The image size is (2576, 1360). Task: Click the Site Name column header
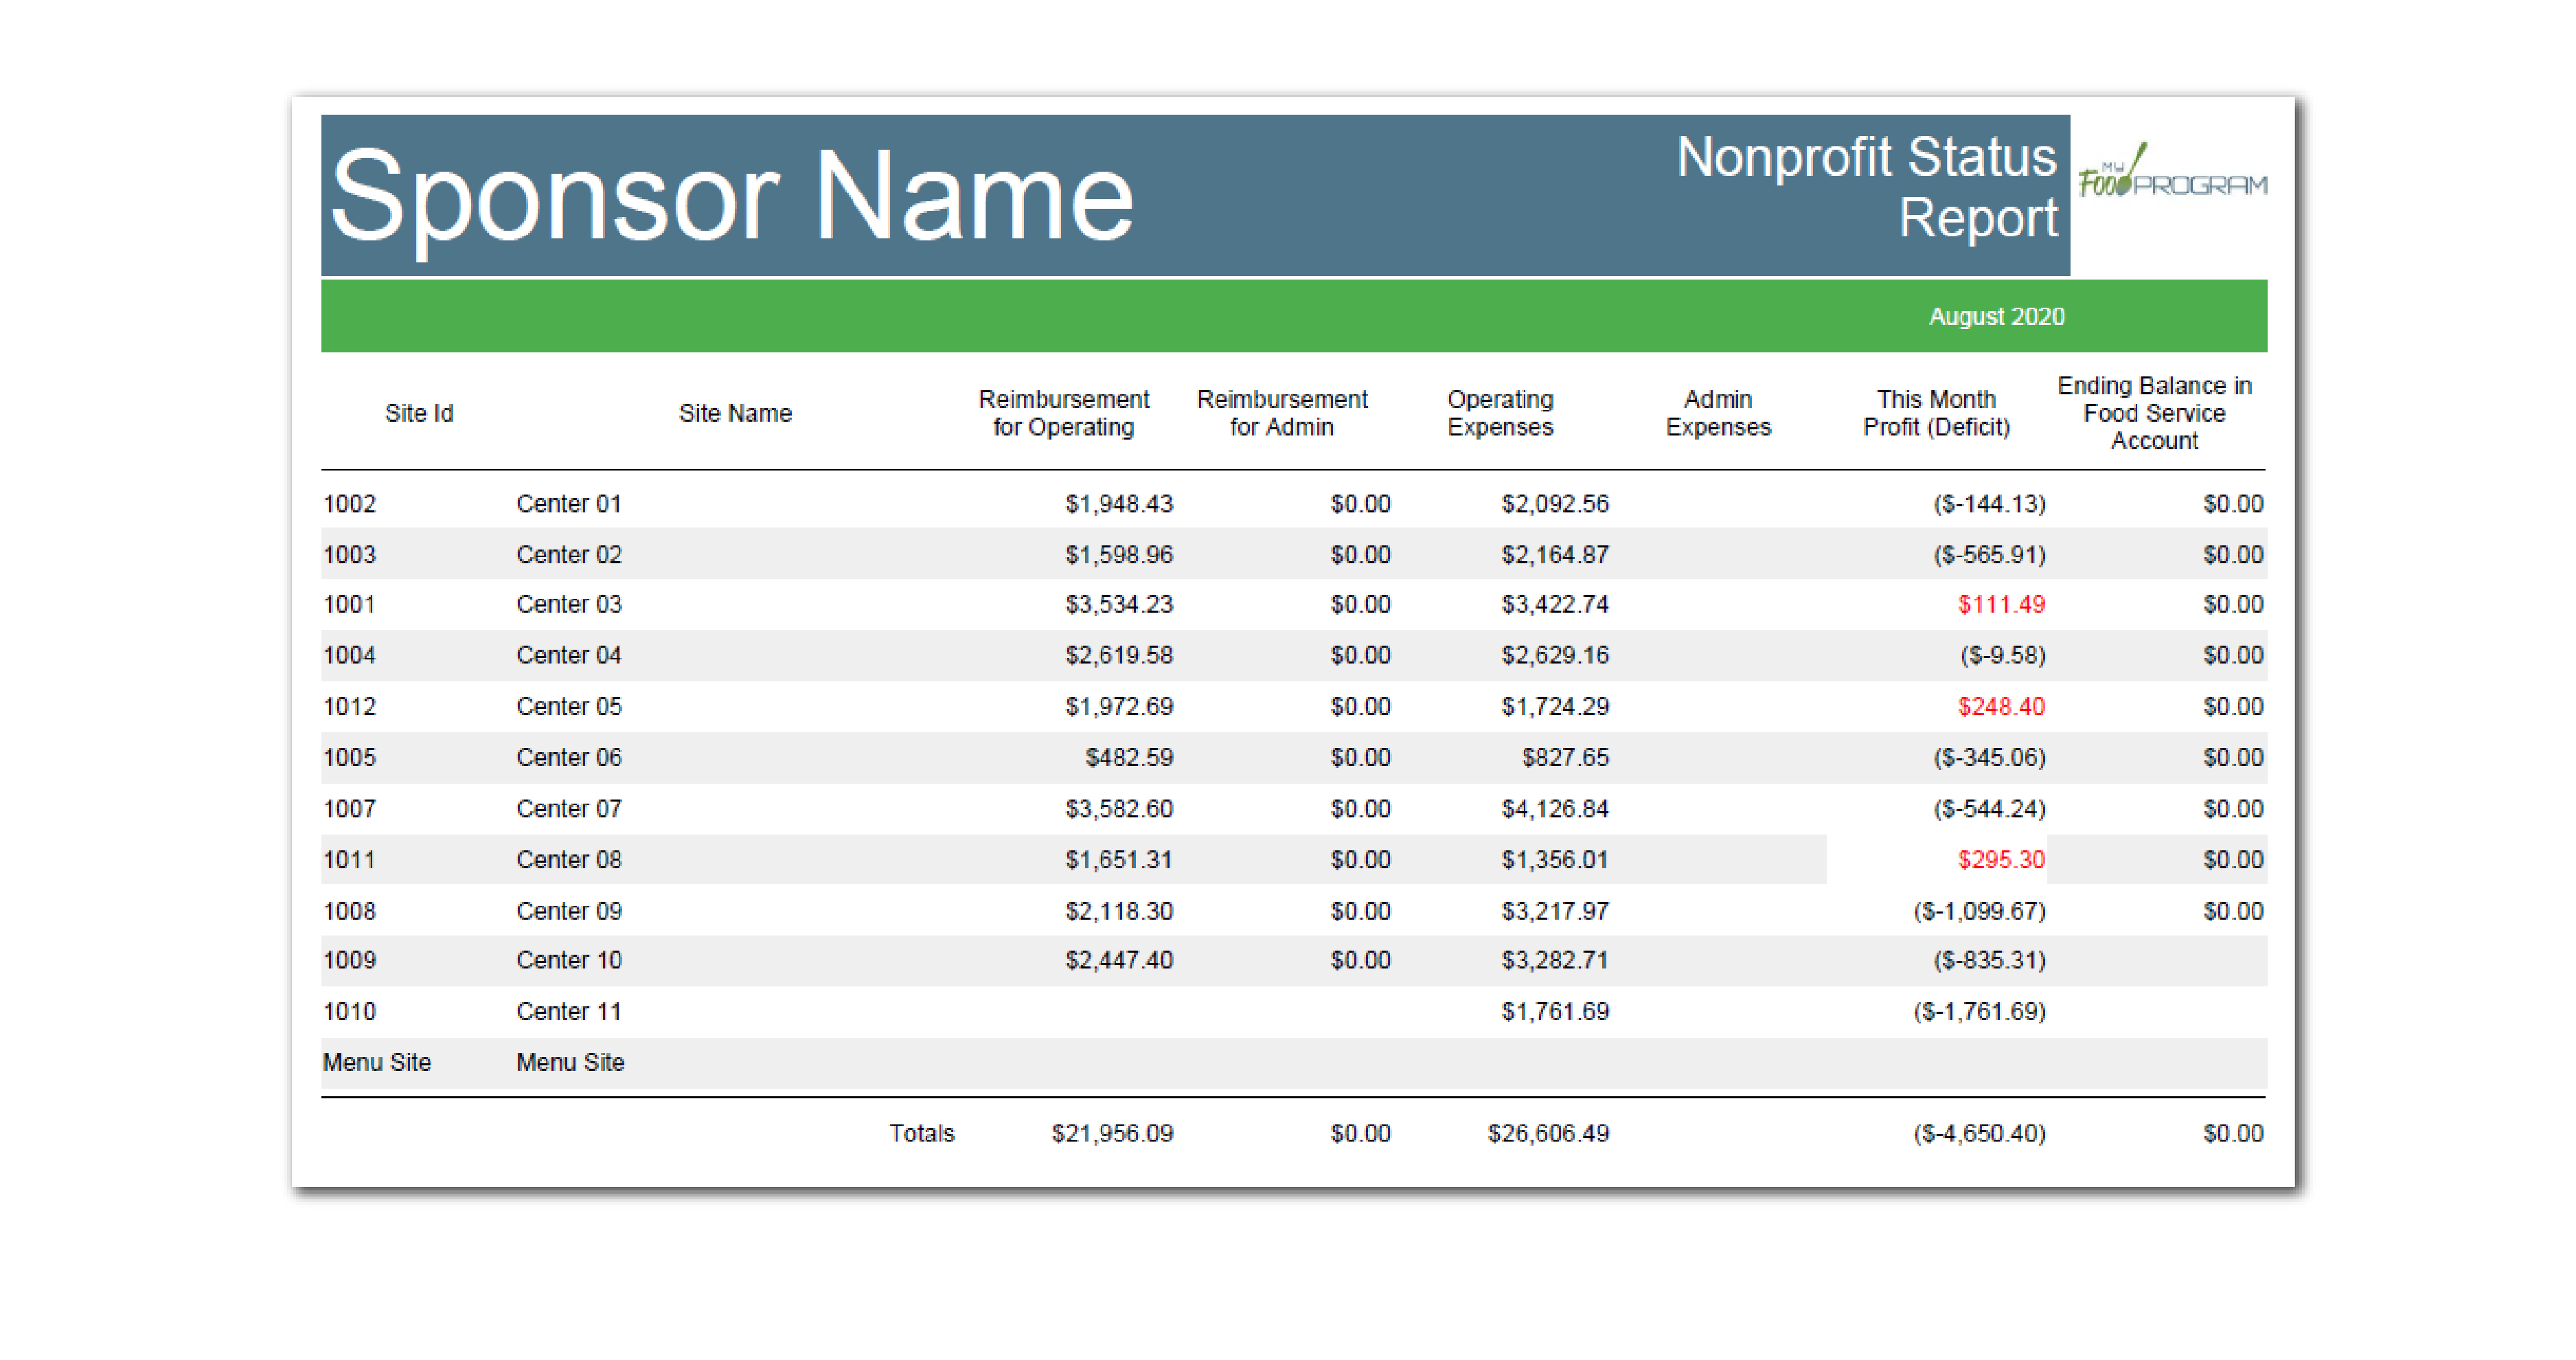735,413
